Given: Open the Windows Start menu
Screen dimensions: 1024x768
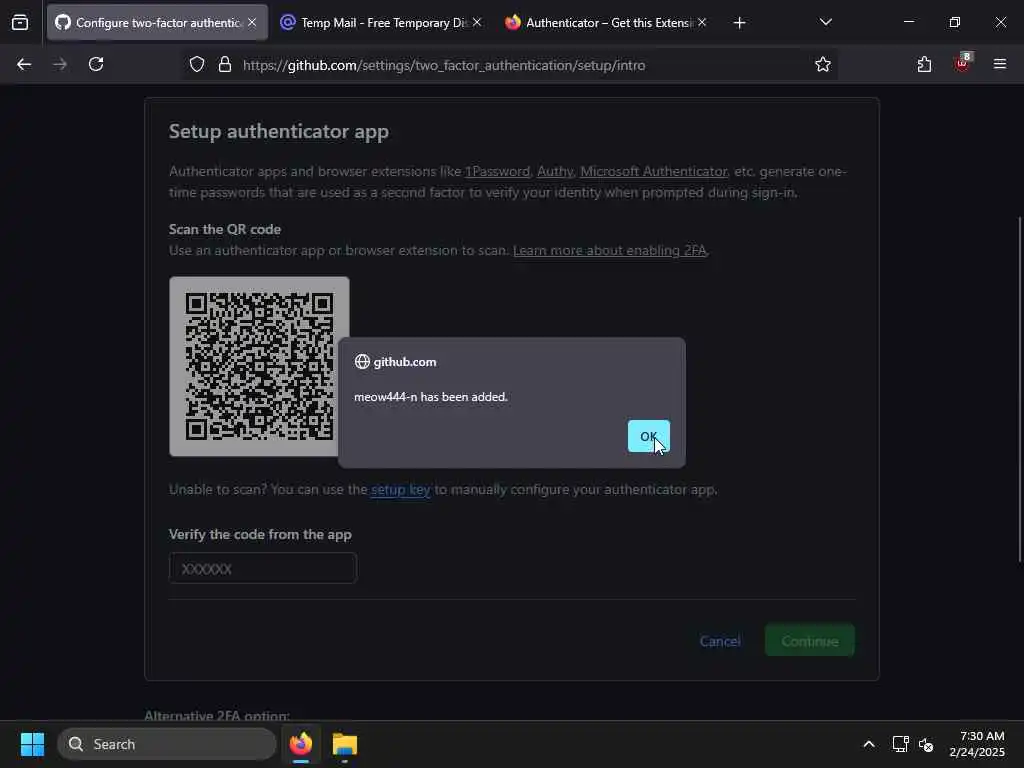Looking at the screenshot, I should pyautogui.click(x=32, y=744).
